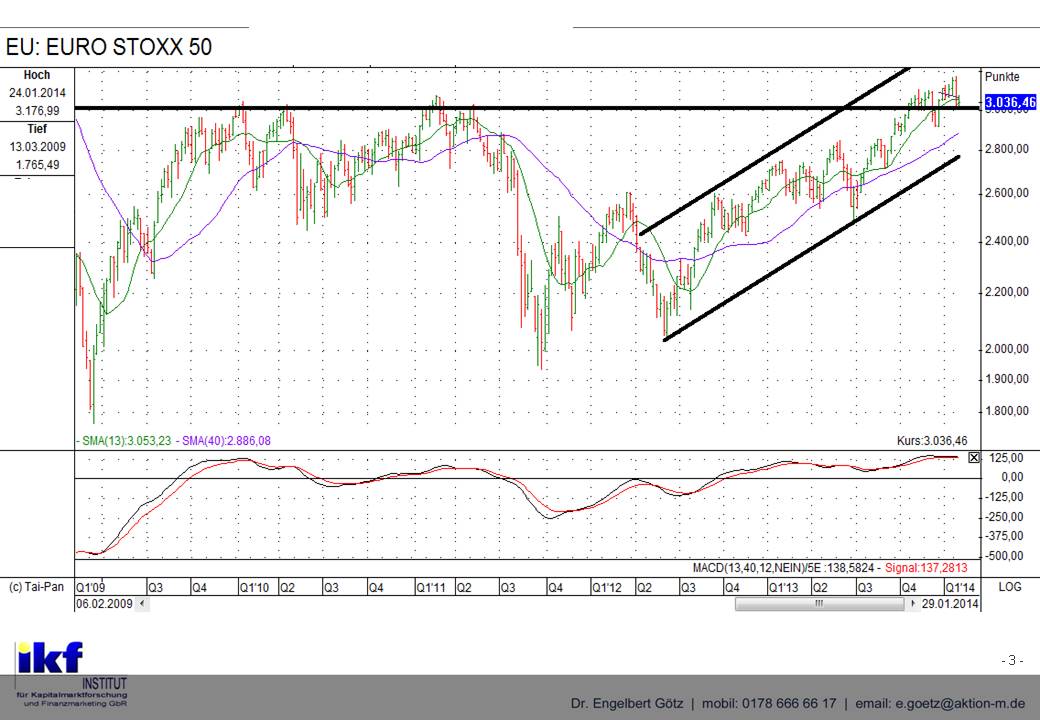Select the blue current price tag 3.036,46

tap(1010, 102)
